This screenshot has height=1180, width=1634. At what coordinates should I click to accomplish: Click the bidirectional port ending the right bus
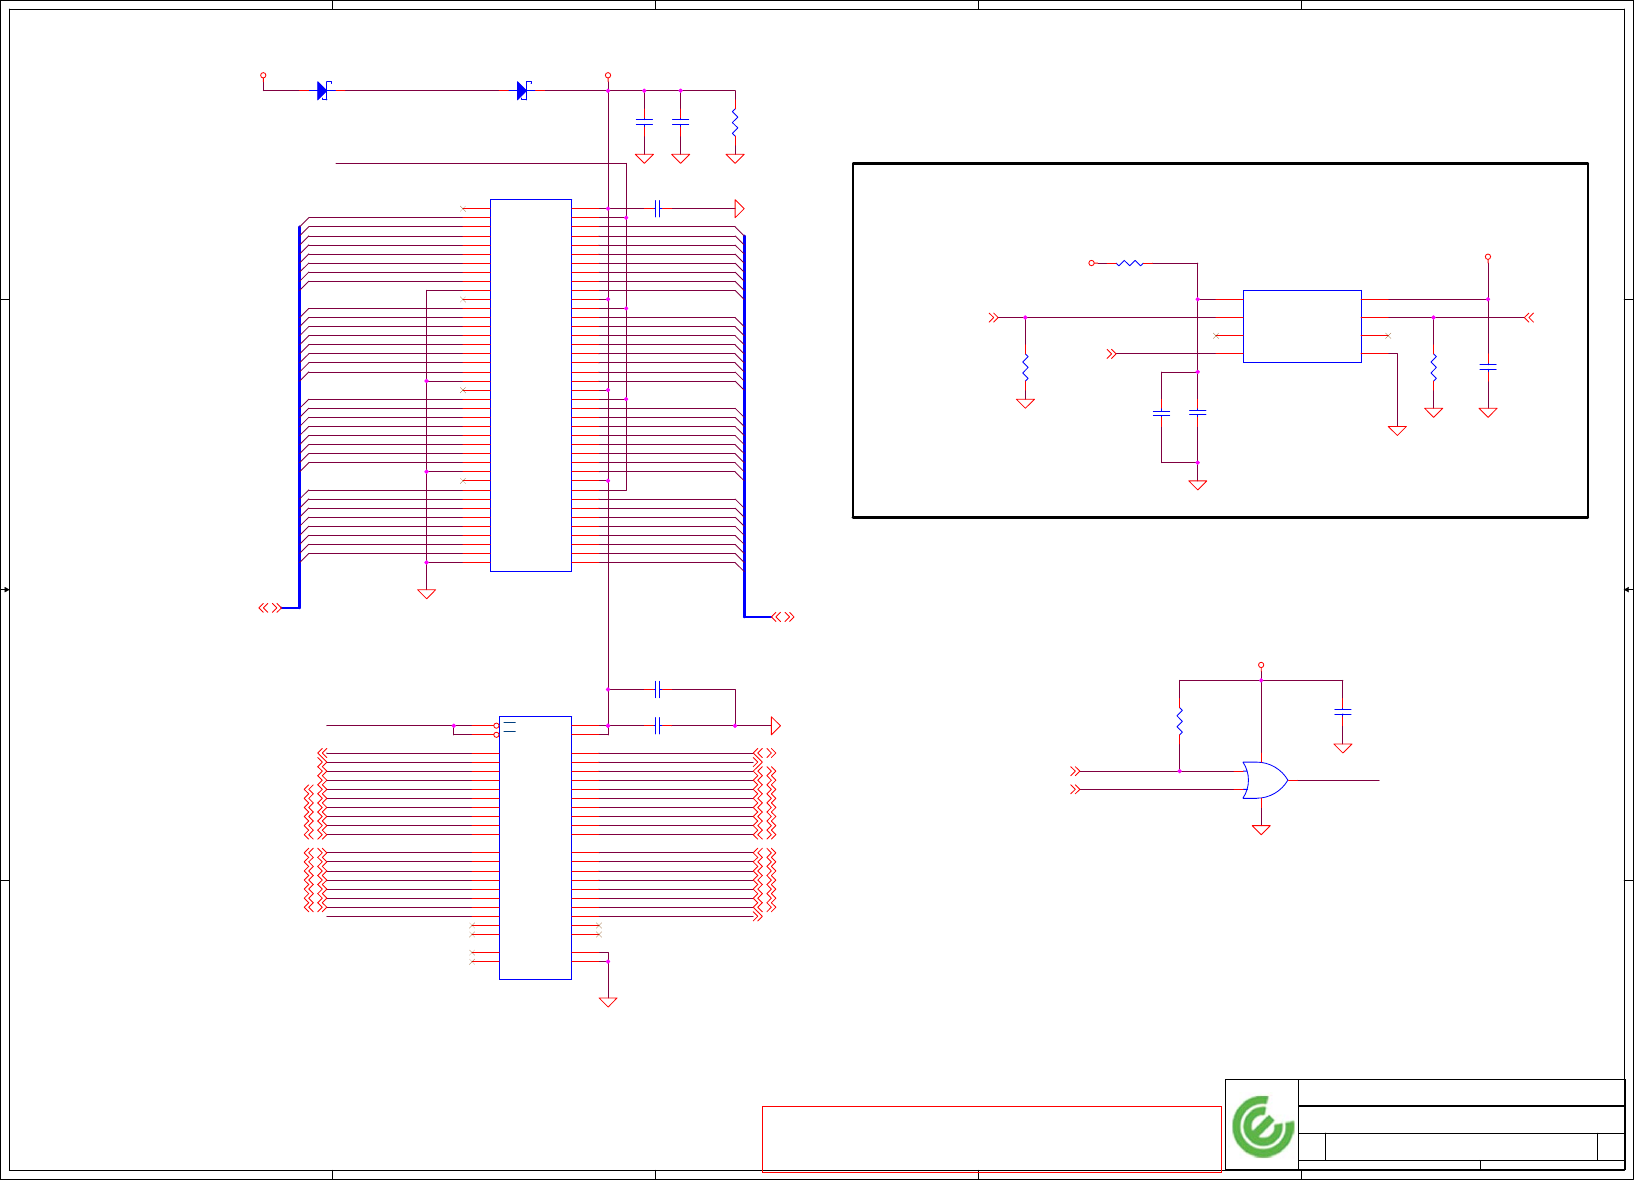pos(783,617)
